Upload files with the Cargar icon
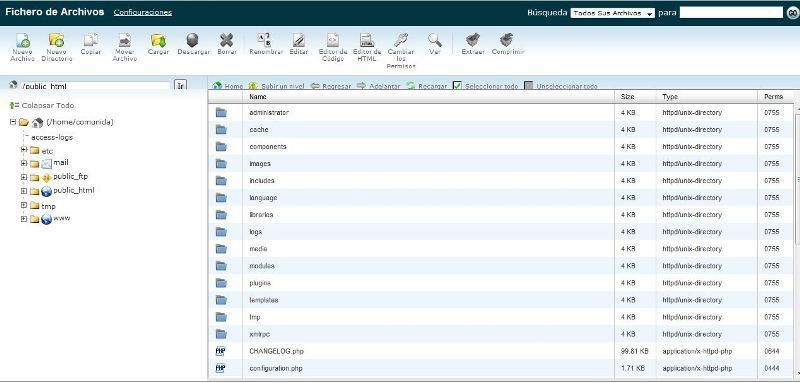The height and width of the screenshot is (383, 800). (x=158, y=41)
